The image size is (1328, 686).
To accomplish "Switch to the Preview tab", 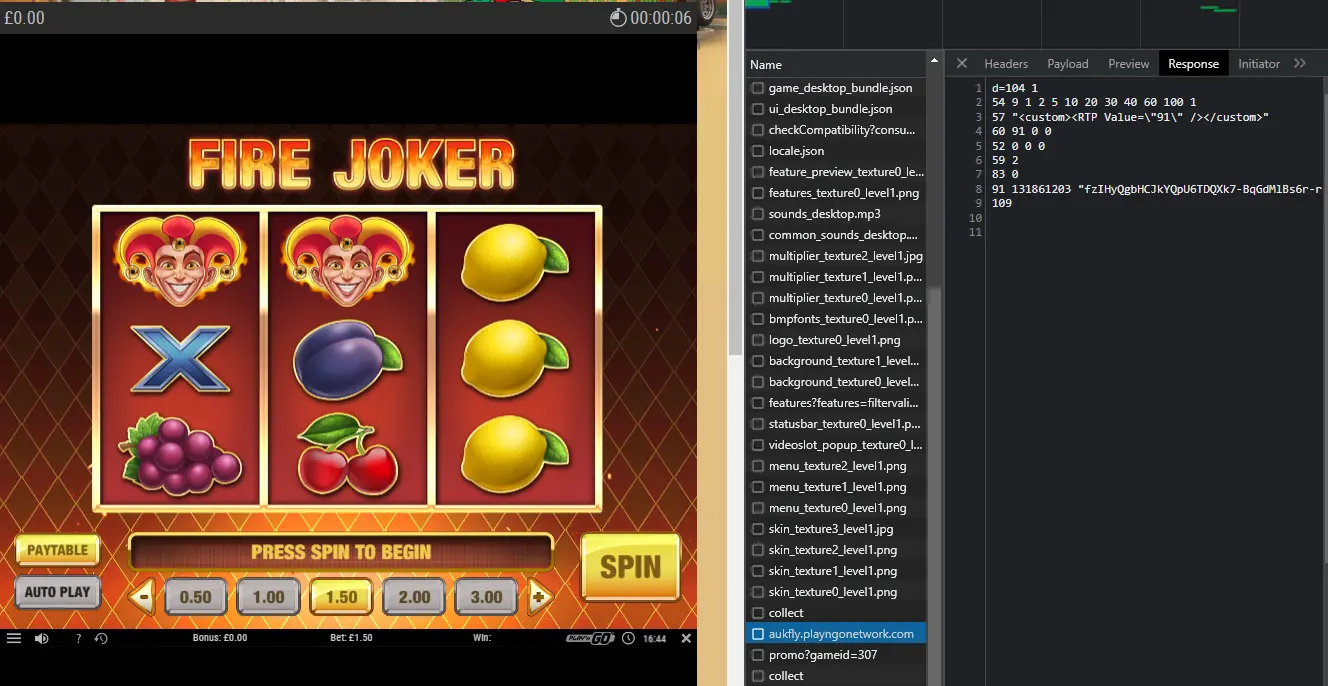I will pos(1129,63).
